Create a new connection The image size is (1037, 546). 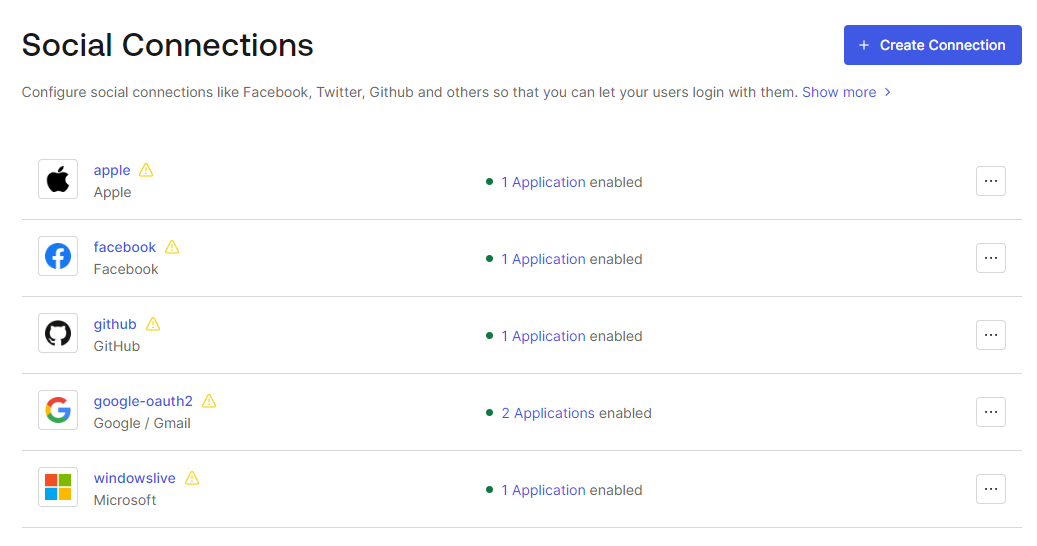[x=933, y=45]
